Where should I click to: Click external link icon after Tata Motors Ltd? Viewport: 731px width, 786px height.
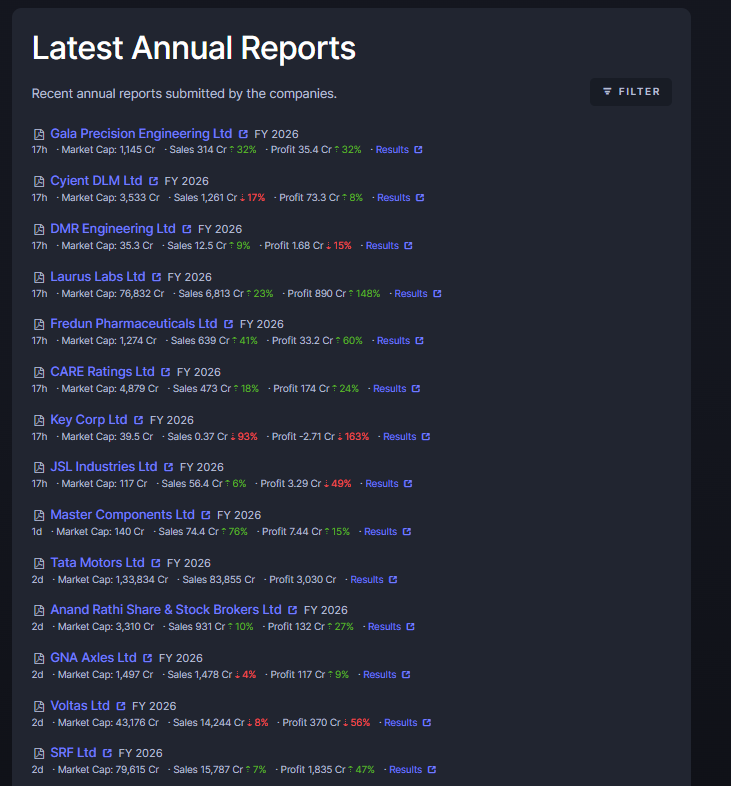click(155, 564)
